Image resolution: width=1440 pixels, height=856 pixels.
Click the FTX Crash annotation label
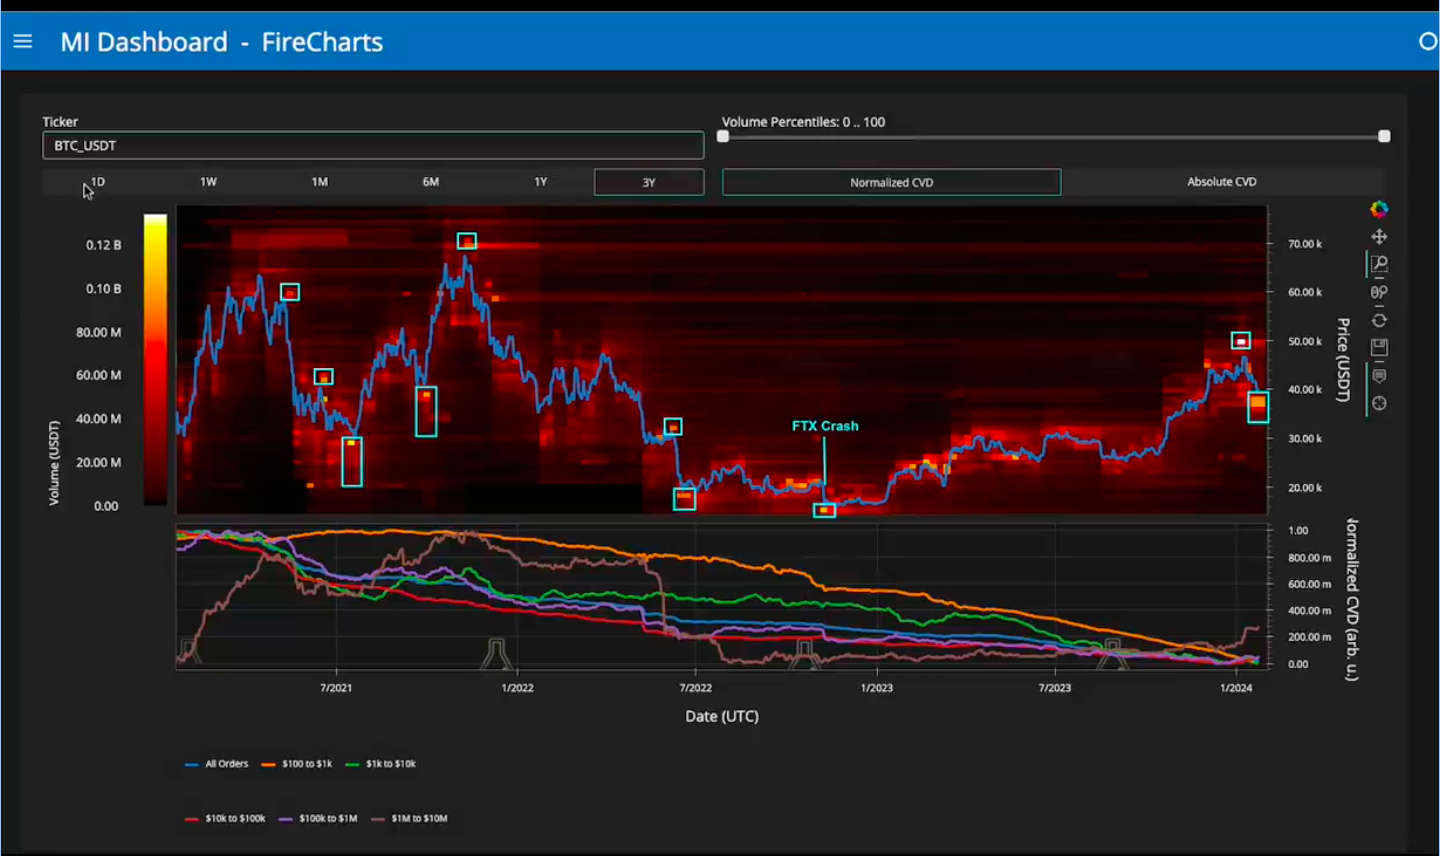click(825, 426)
